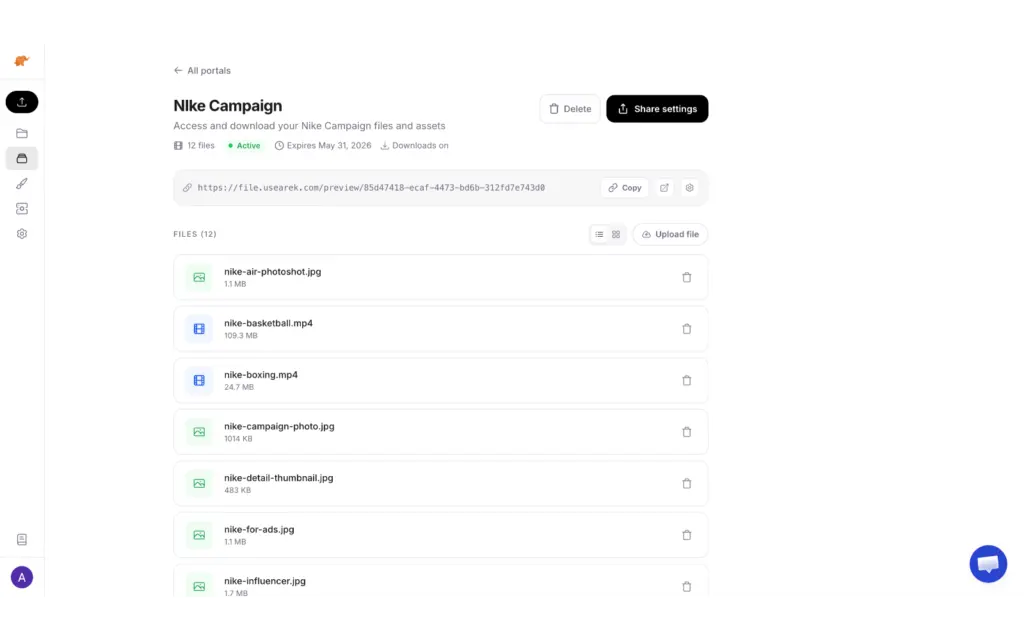
Task: Click image icon of nike-campaign-photo.jpg
Action: pos(199,432)
